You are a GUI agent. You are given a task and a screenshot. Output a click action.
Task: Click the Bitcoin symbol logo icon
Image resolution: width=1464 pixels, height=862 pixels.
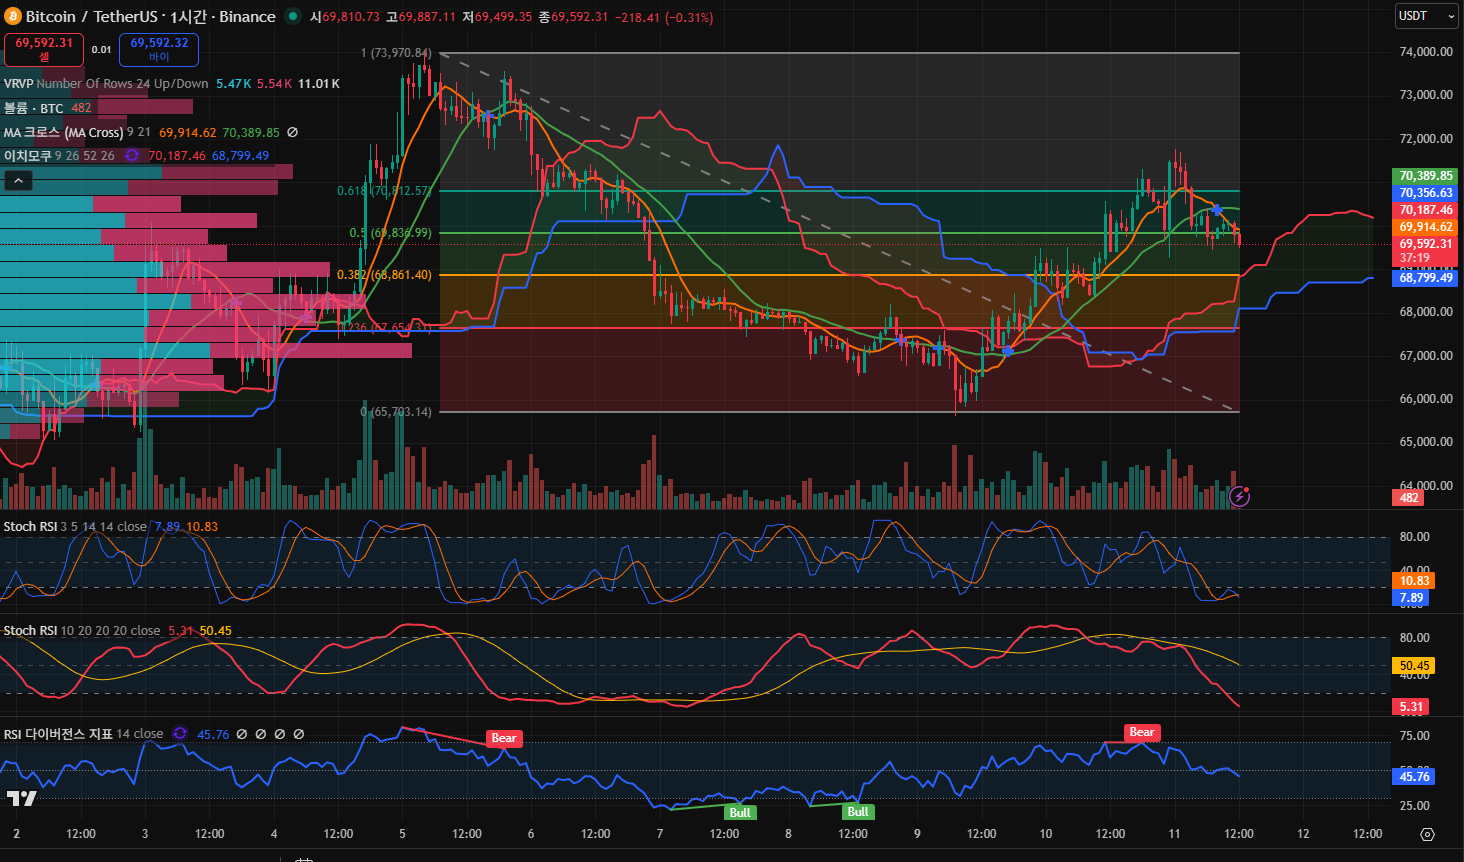[13, 17]
